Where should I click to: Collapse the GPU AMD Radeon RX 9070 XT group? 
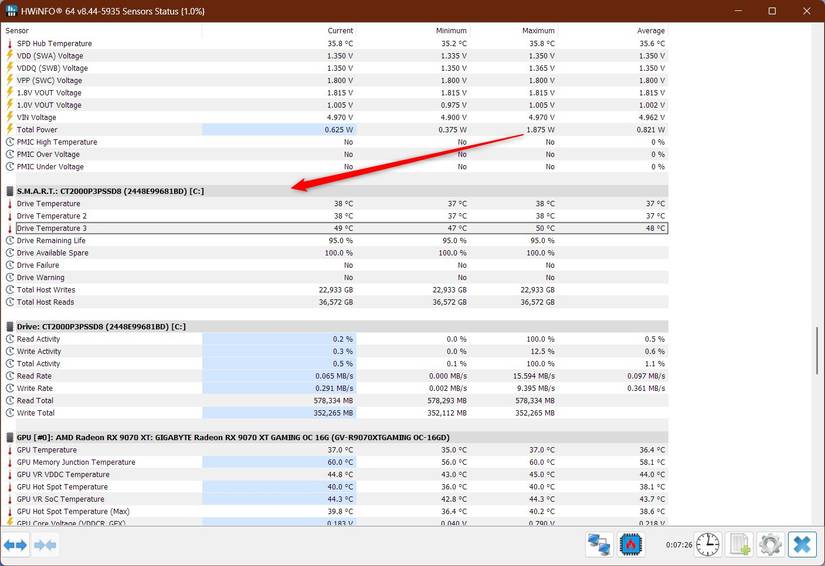10,438
